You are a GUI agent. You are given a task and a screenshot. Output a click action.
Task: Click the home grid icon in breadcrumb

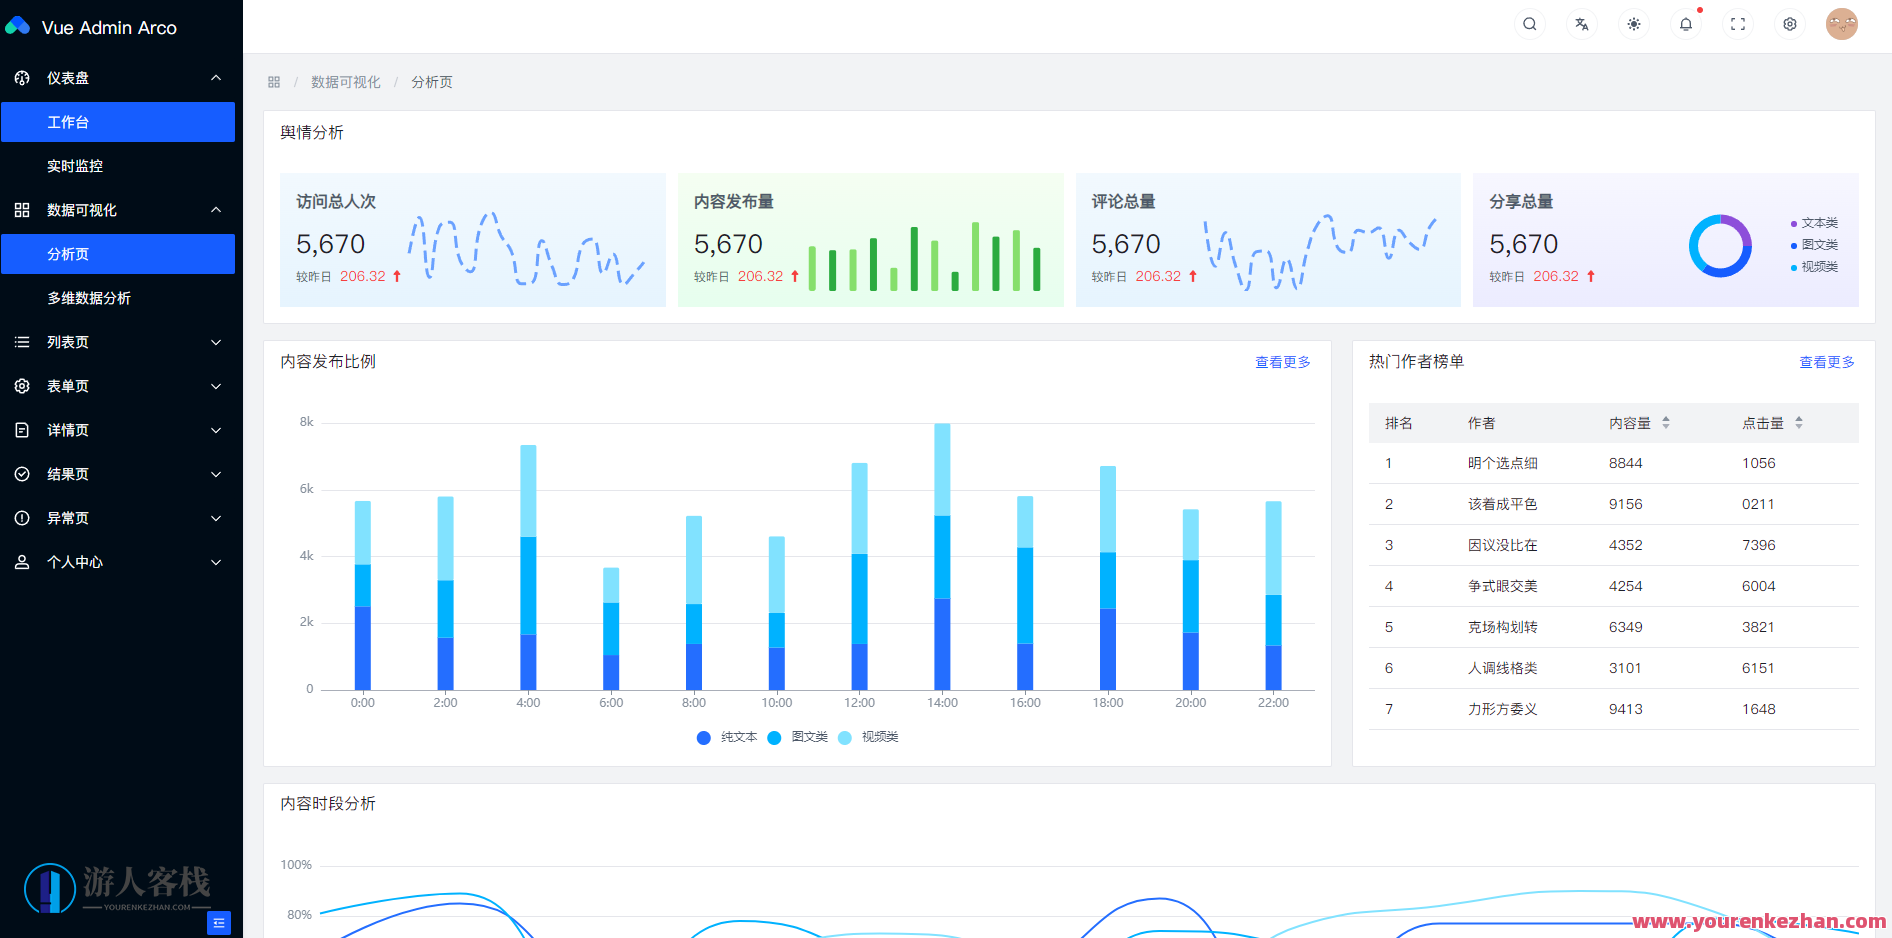point(273,81)
